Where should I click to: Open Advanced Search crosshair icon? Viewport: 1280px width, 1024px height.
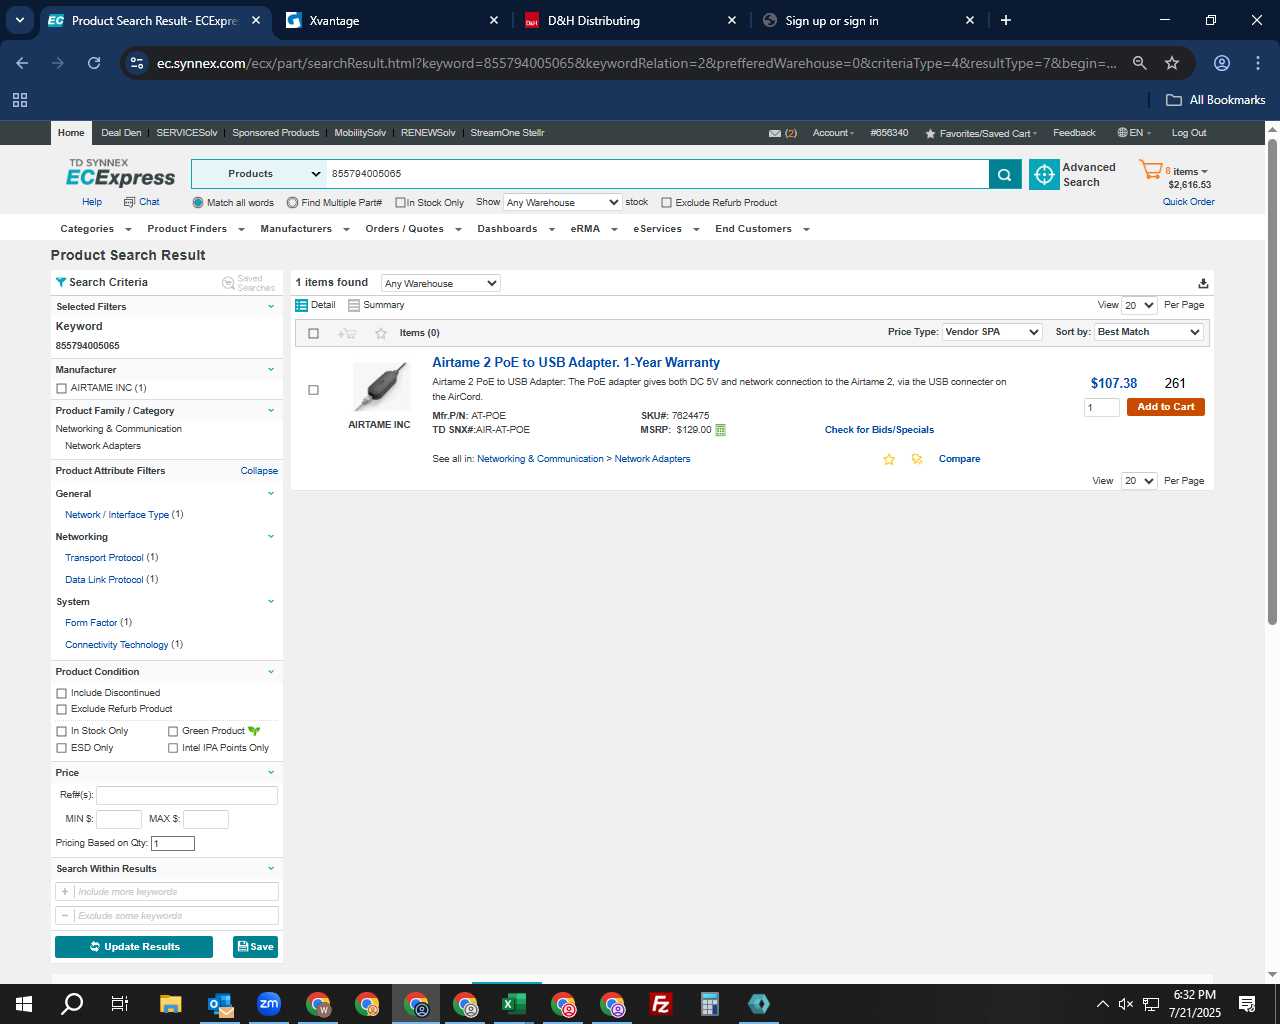pos(1044,175)
